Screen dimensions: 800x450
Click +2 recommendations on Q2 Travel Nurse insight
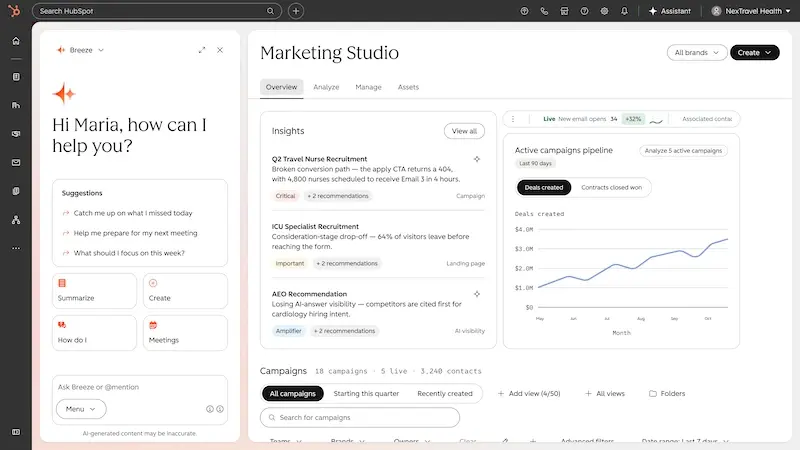pyautogui.click(x=338, y=196)
